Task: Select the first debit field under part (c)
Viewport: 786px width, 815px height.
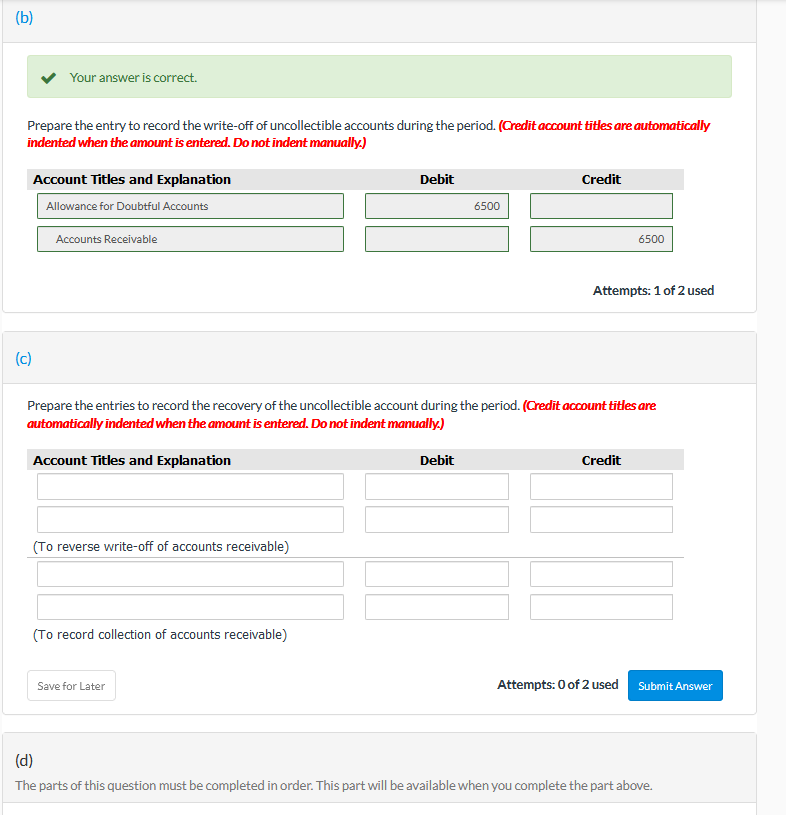Action: tap(437, 486)
